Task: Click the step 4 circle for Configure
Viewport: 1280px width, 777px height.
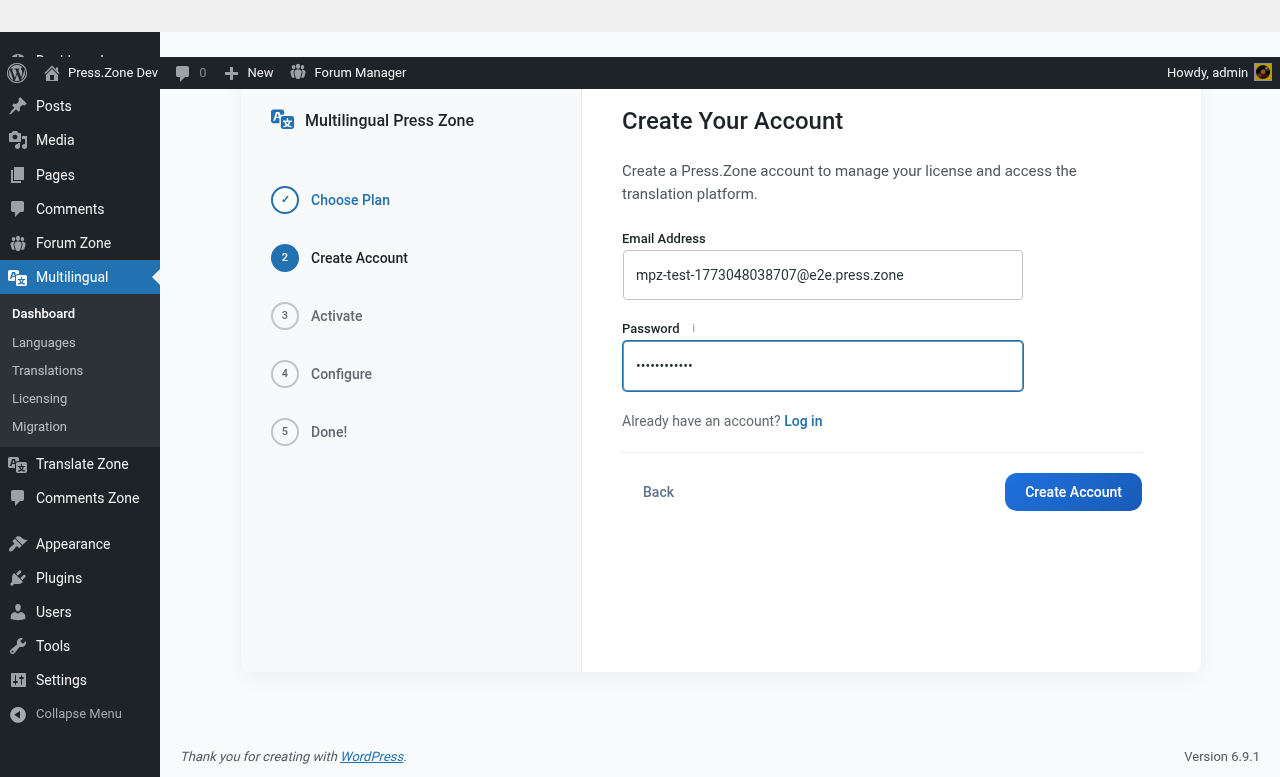Action: point(285,374)
